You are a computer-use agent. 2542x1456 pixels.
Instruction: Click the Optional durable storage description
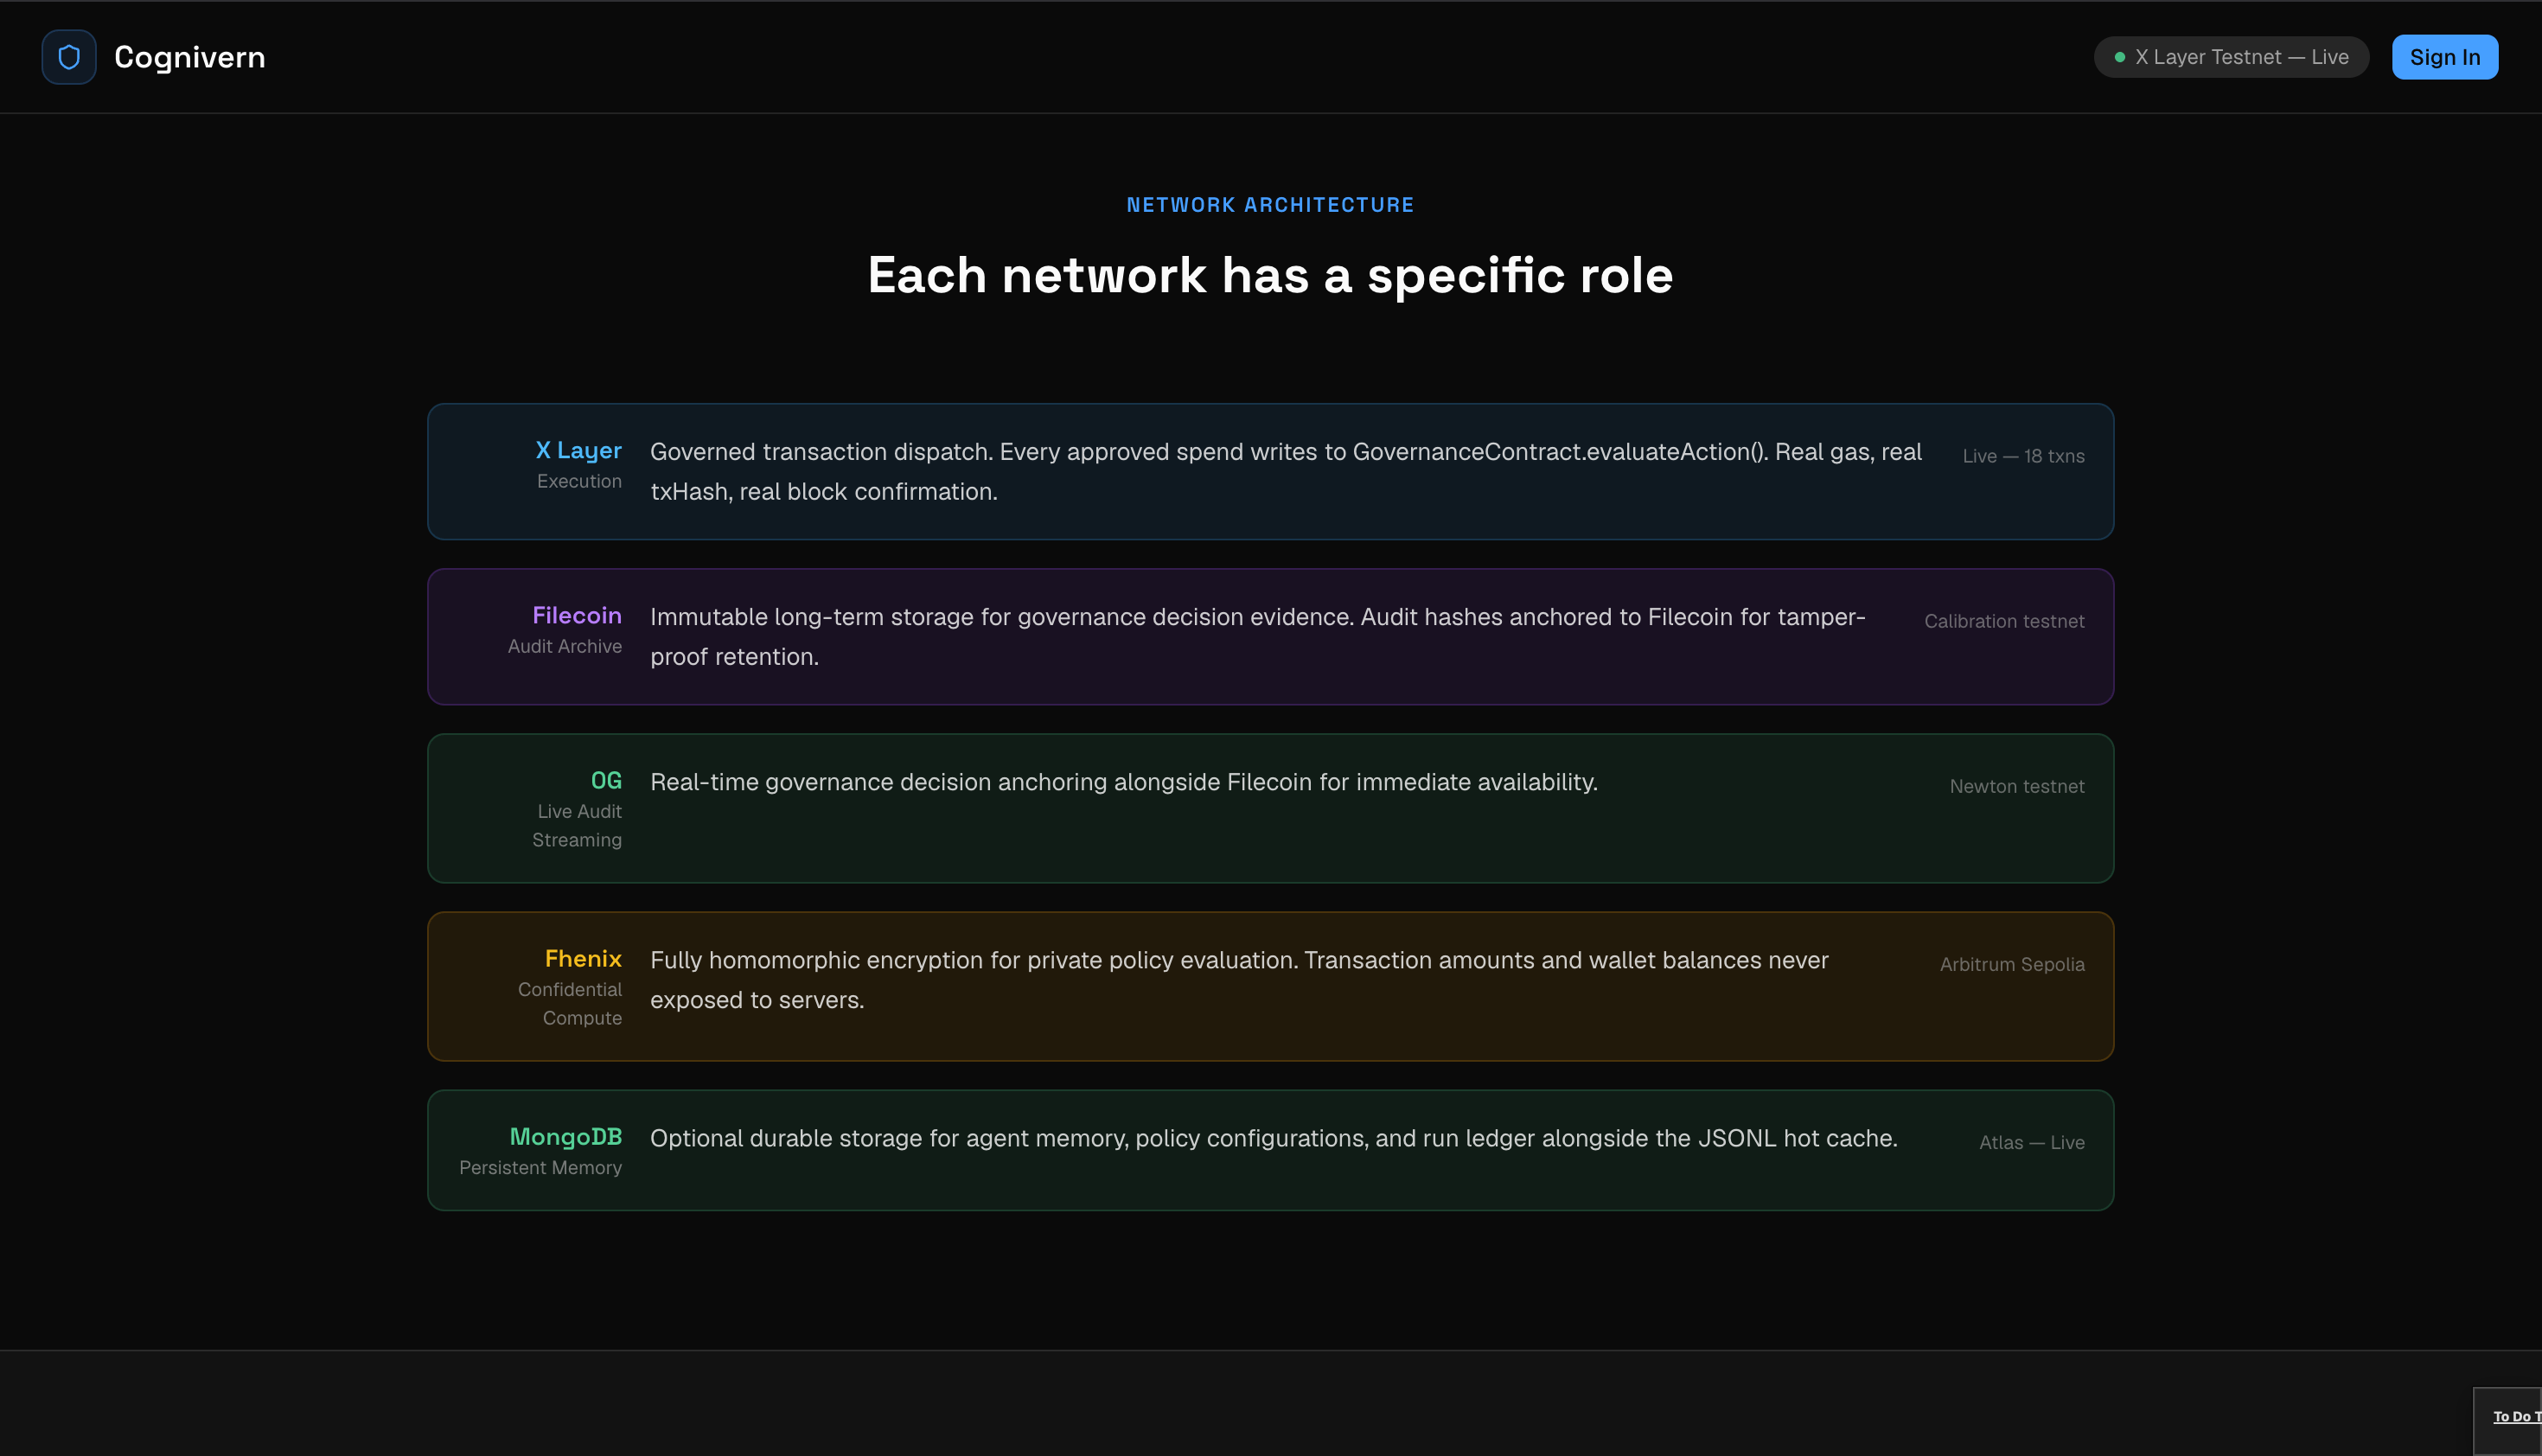(1274, 1138)
